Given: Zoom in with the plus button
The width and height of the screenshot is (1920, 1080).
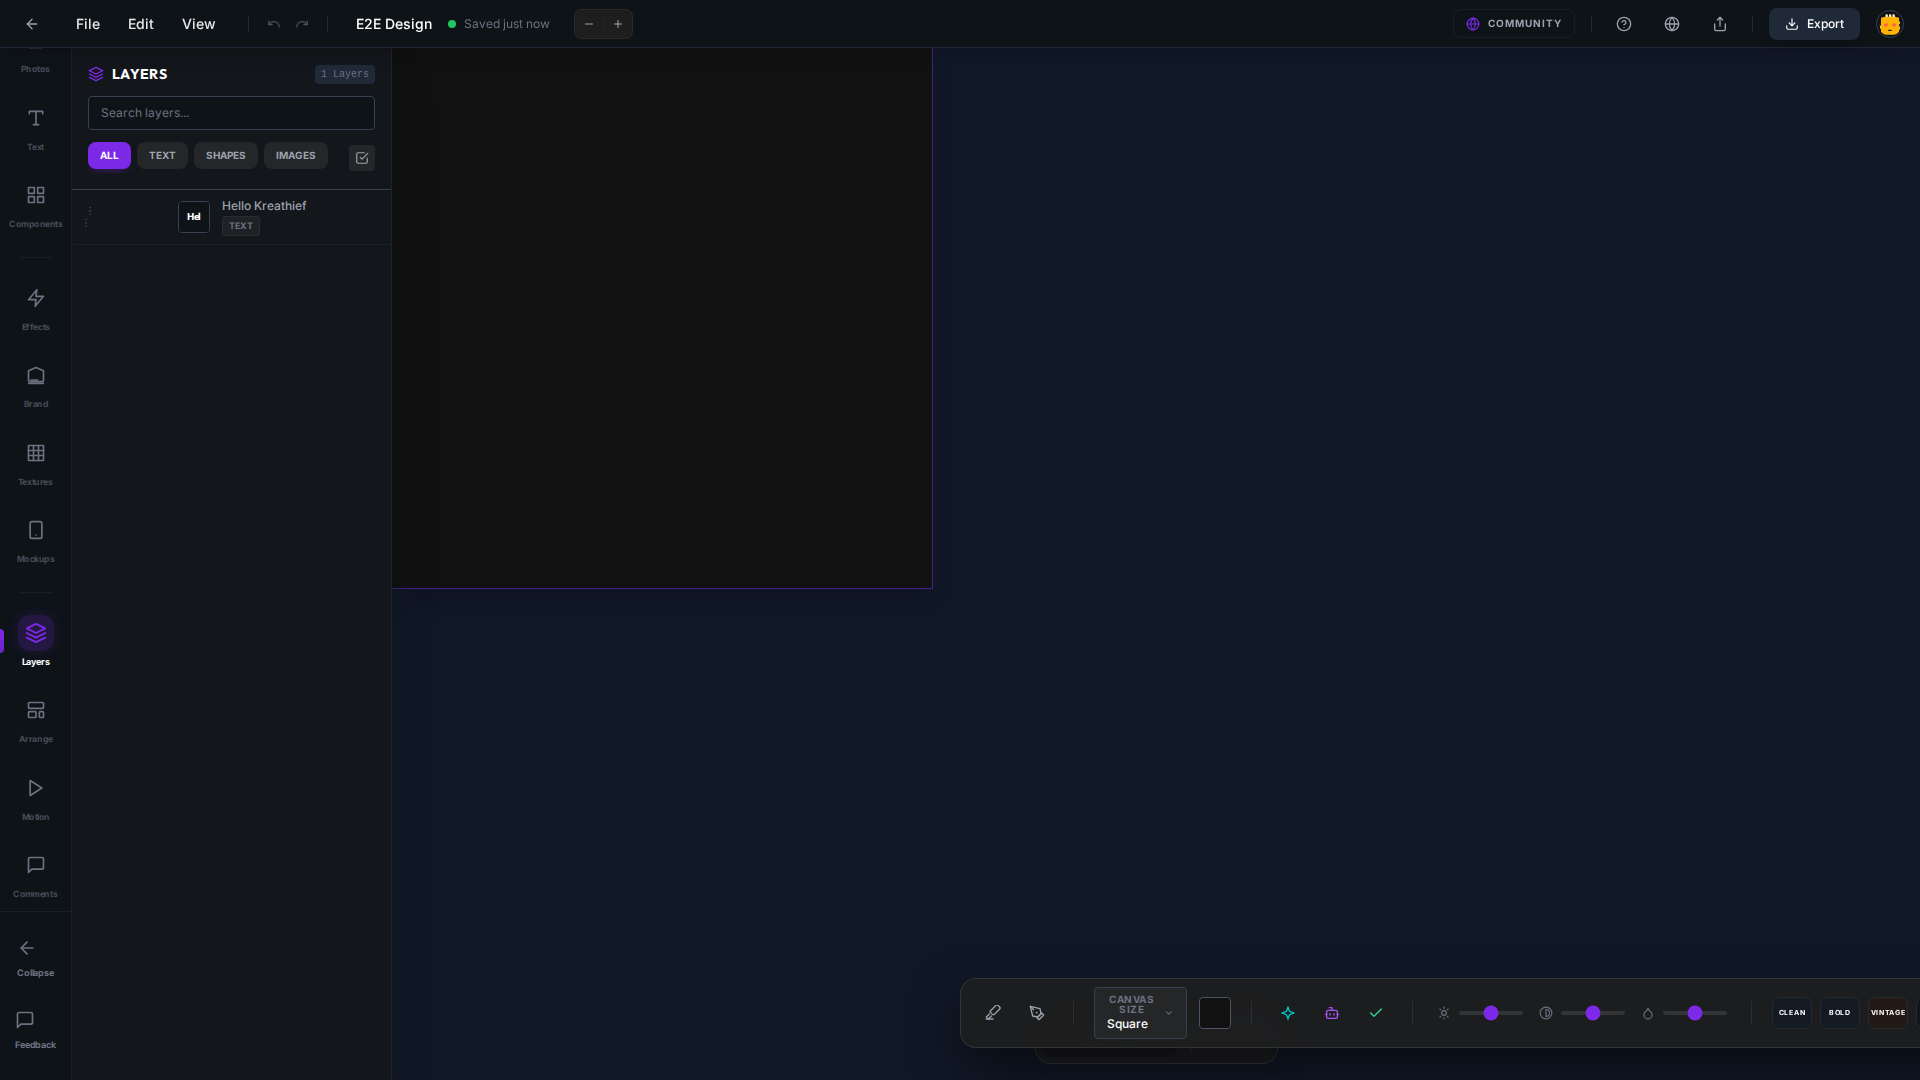Looking at the screenshot, I should tap(618, 24).
